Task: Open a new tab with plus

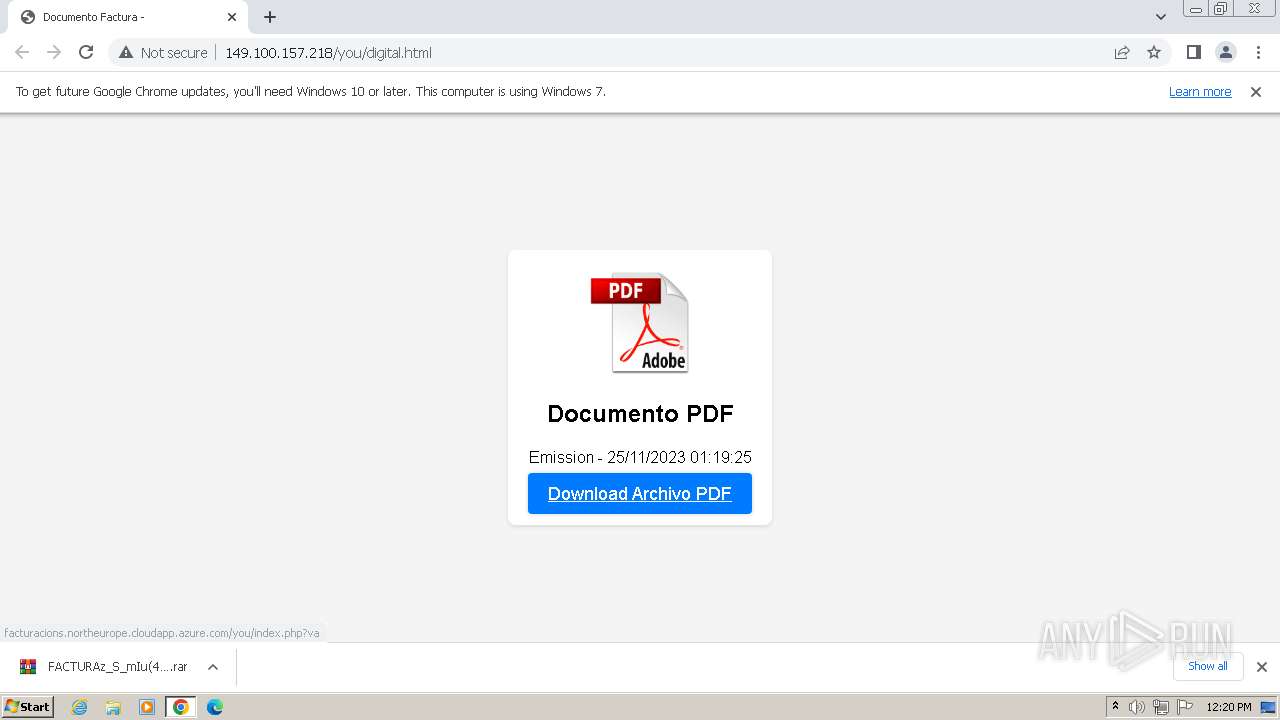Action: coord(270,17)
